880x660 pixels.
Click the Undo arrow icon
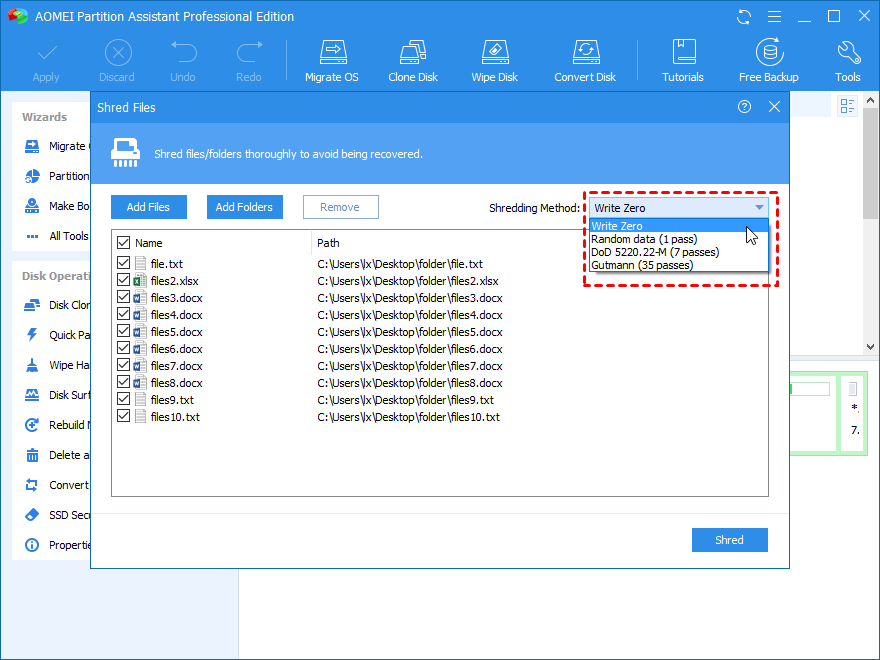pyautogui.click(x=184, y=52)
